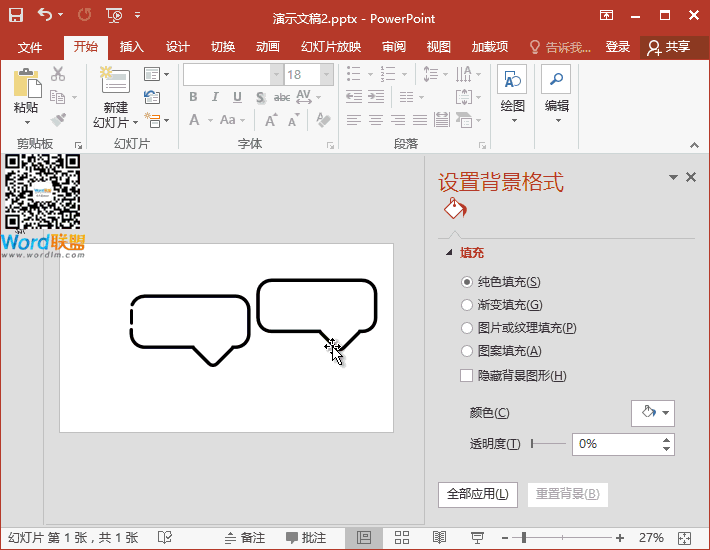
Task: Apply Underline formatting
Action: pyautogui.click(x=237, y=97)
